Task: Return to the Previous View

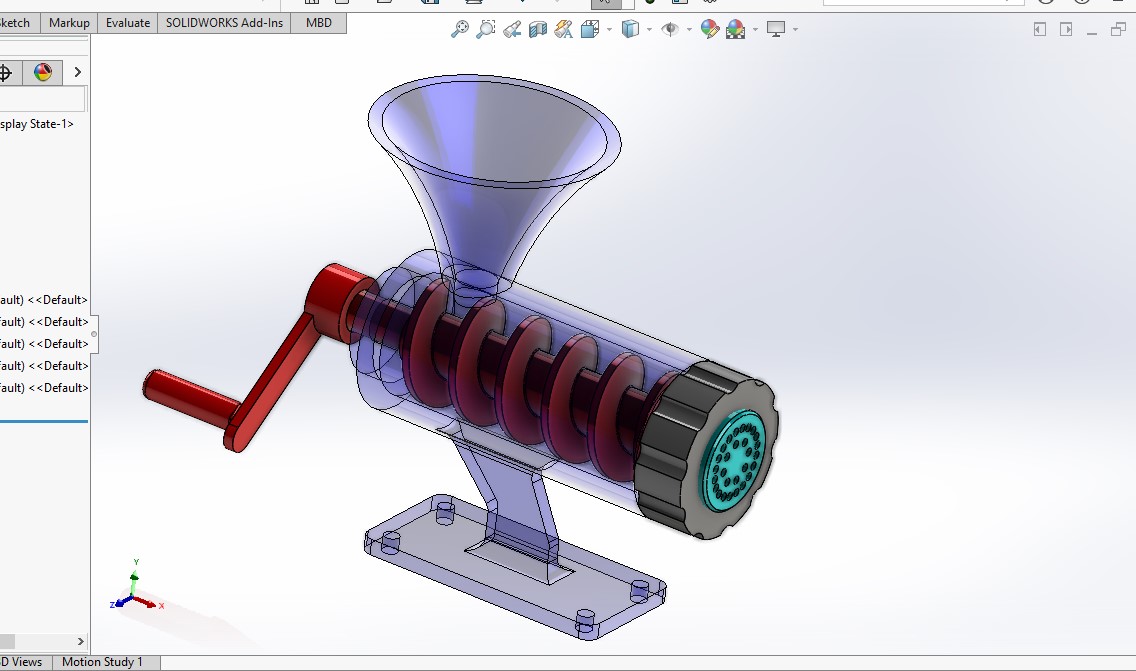Action: click(511, 29)
